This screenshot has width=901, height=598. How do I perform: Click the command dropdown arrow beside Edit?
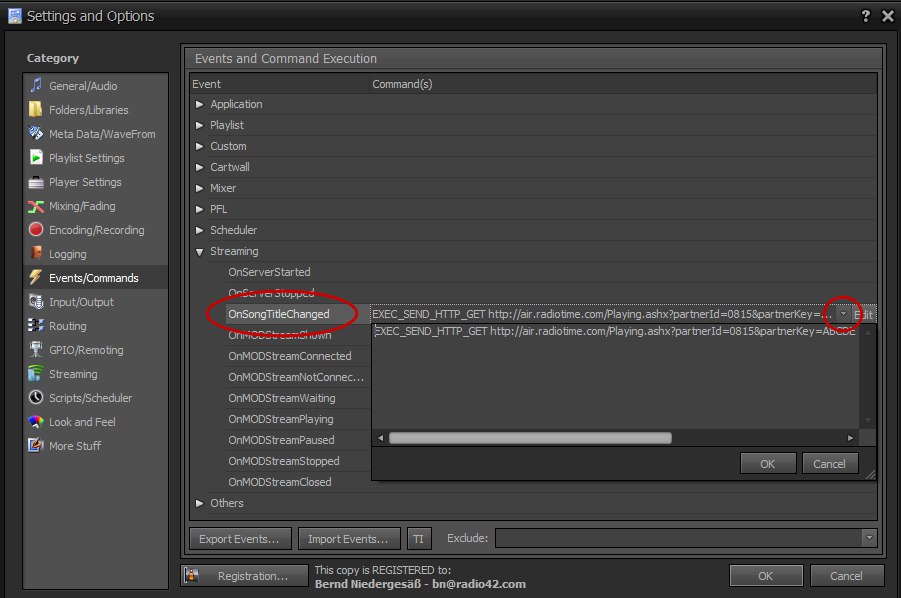tap(843, 314)
